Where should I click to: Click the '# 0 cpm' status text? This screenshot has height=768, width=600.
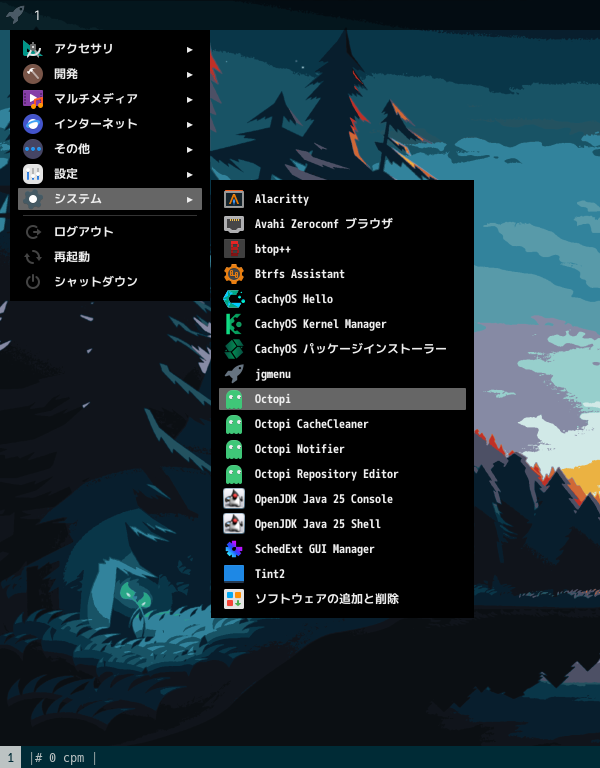point(59,758)
